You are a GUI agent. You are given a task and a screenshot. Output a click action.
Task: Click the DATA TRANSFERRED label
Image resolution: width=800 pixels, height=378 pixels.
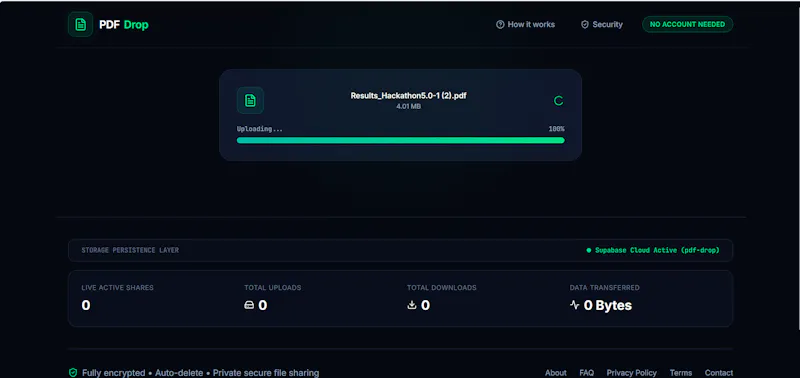[605, 288]
